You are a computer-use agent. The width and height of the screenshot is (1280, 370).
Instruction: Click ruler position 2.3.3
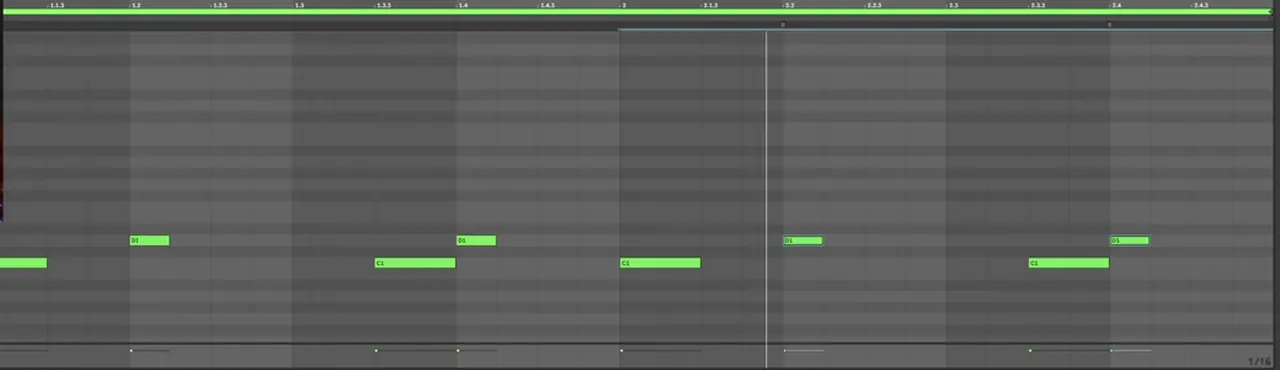point(1037,5)
